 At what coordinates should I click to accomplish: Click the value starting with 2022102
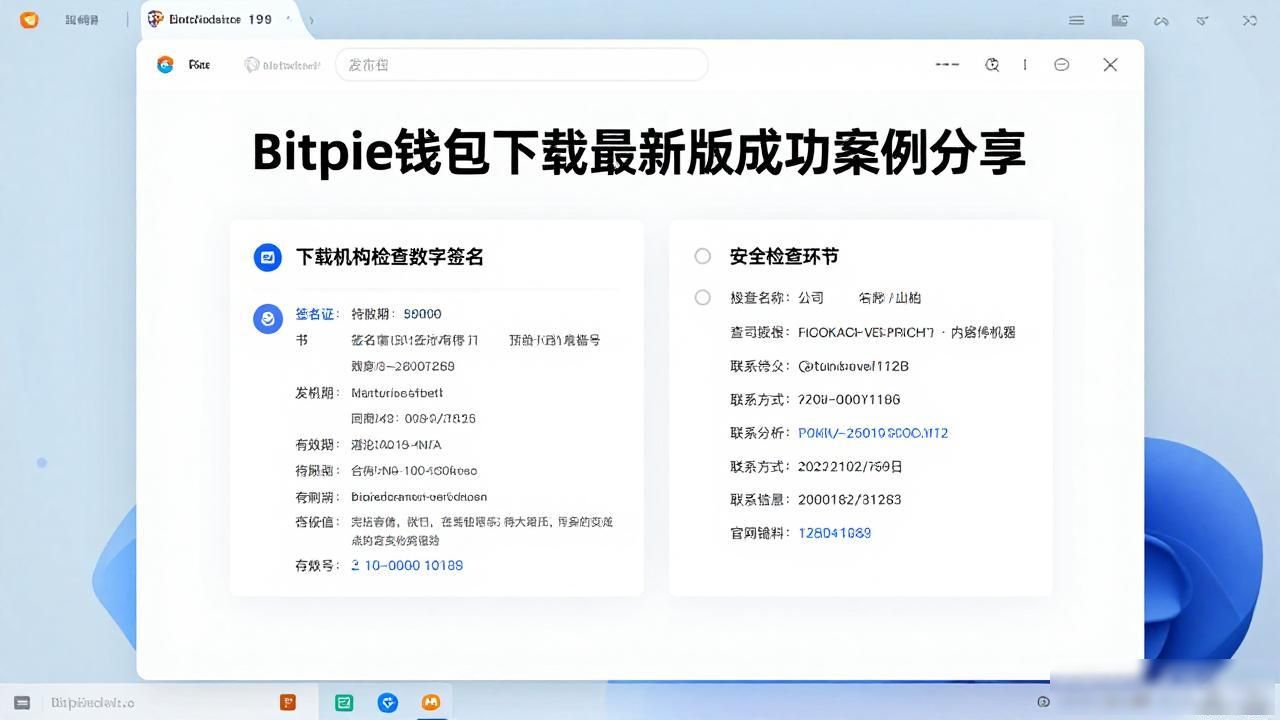pyautogui.click(x=850, y=466)
